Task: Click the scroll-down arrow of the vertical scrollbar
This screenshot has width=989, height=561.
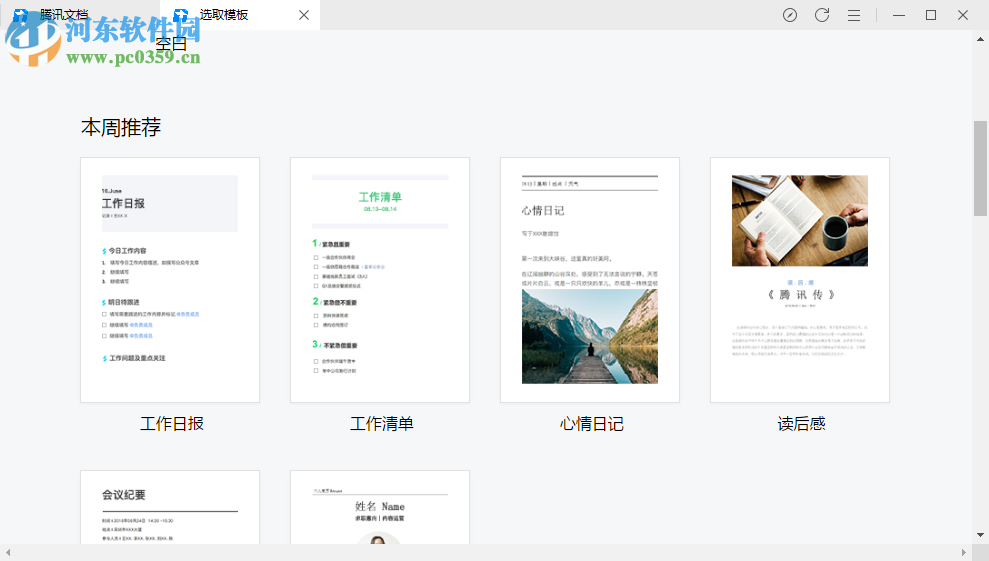Action: pyautogui.click(x=980, y=535)
